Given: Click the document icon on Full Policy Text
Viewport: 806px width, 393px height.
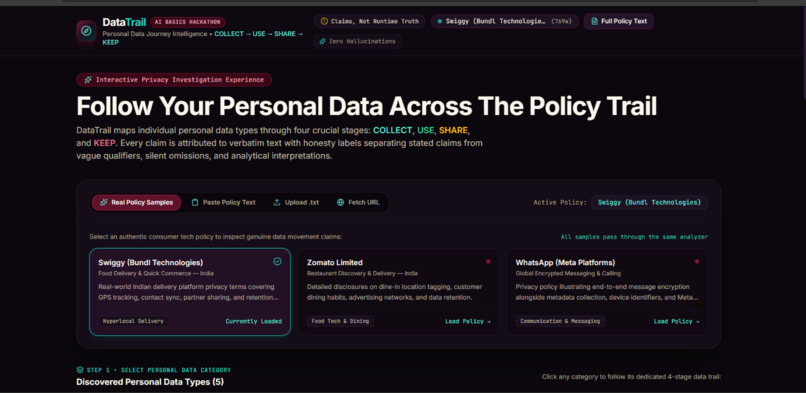Looking at the screenshot, I should 594,21.
